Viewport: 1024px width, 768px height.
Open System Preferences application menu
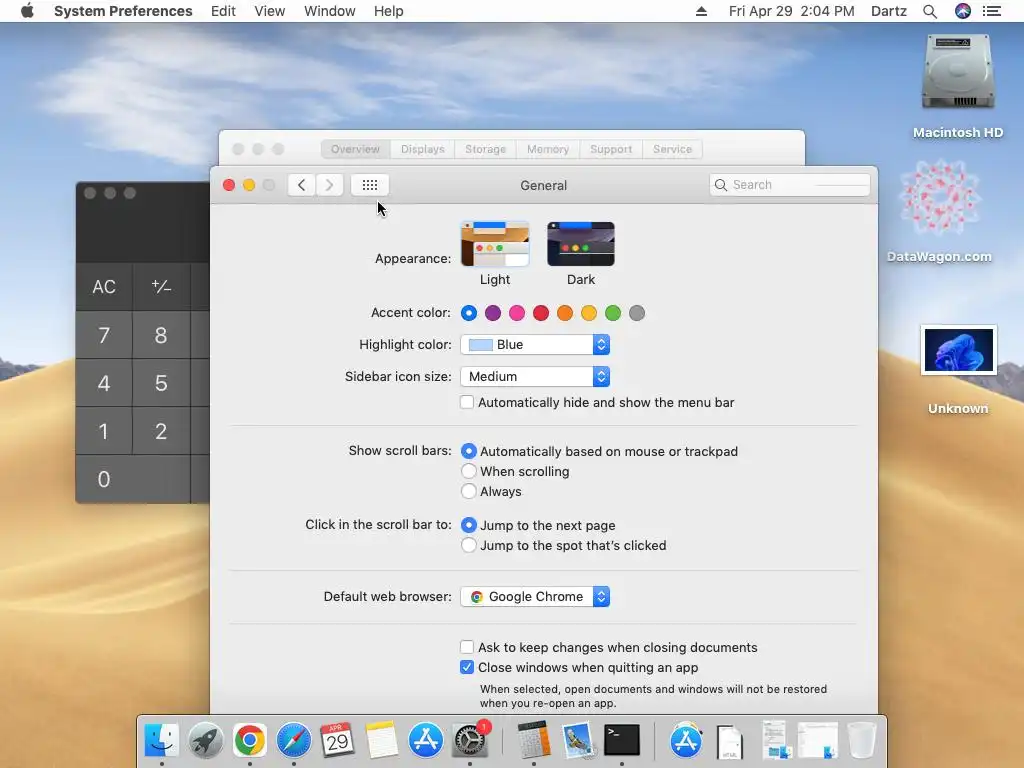click(x=123, y=11)
